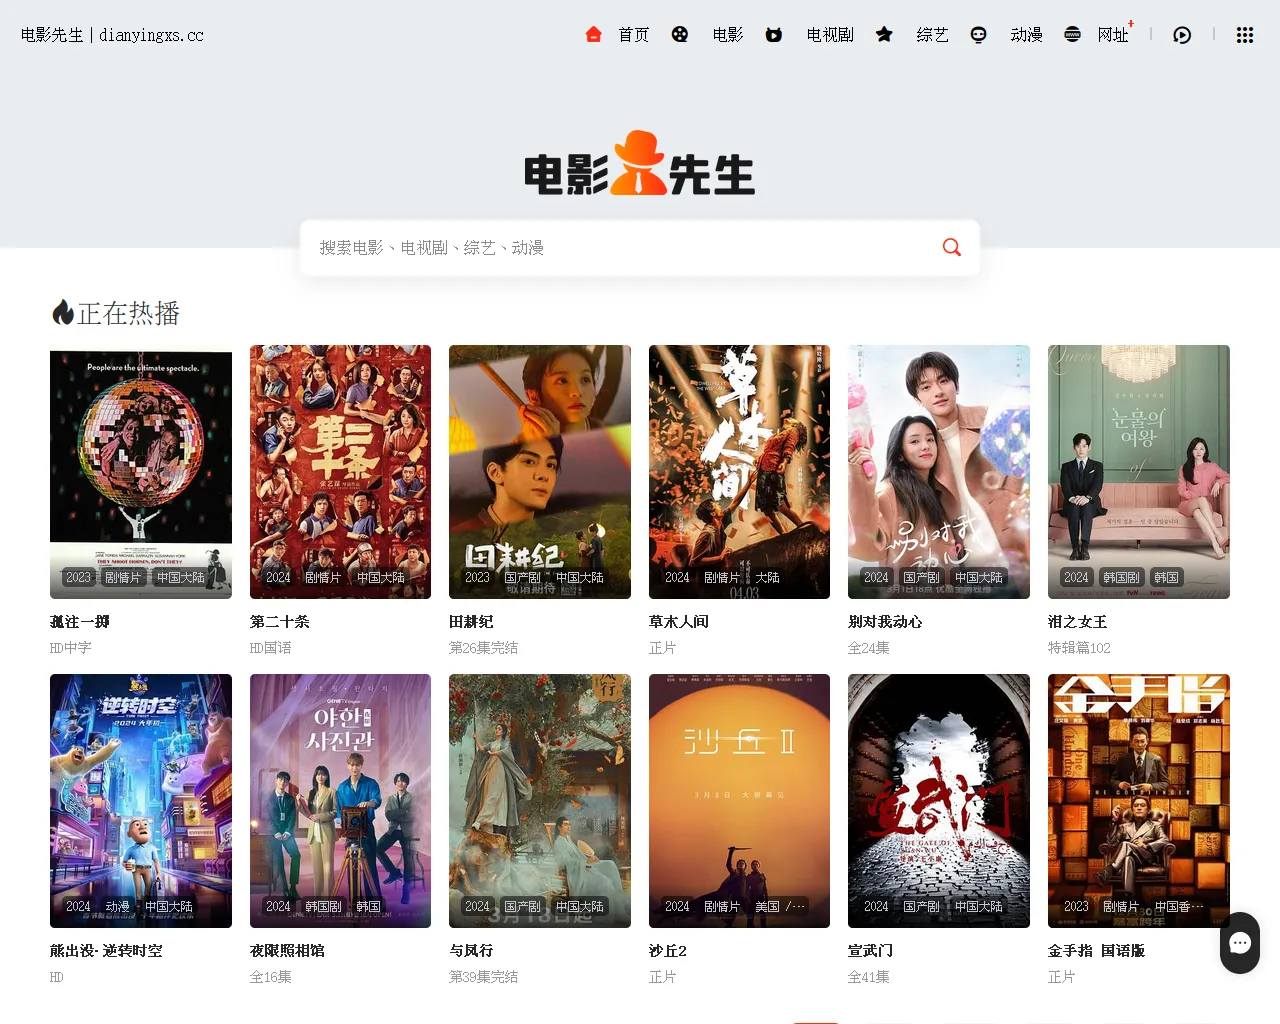The image size is (1280, 1024).
Task: Open the 熊出没·逆转时空 poster thumbnail
Action: point(141,801)
